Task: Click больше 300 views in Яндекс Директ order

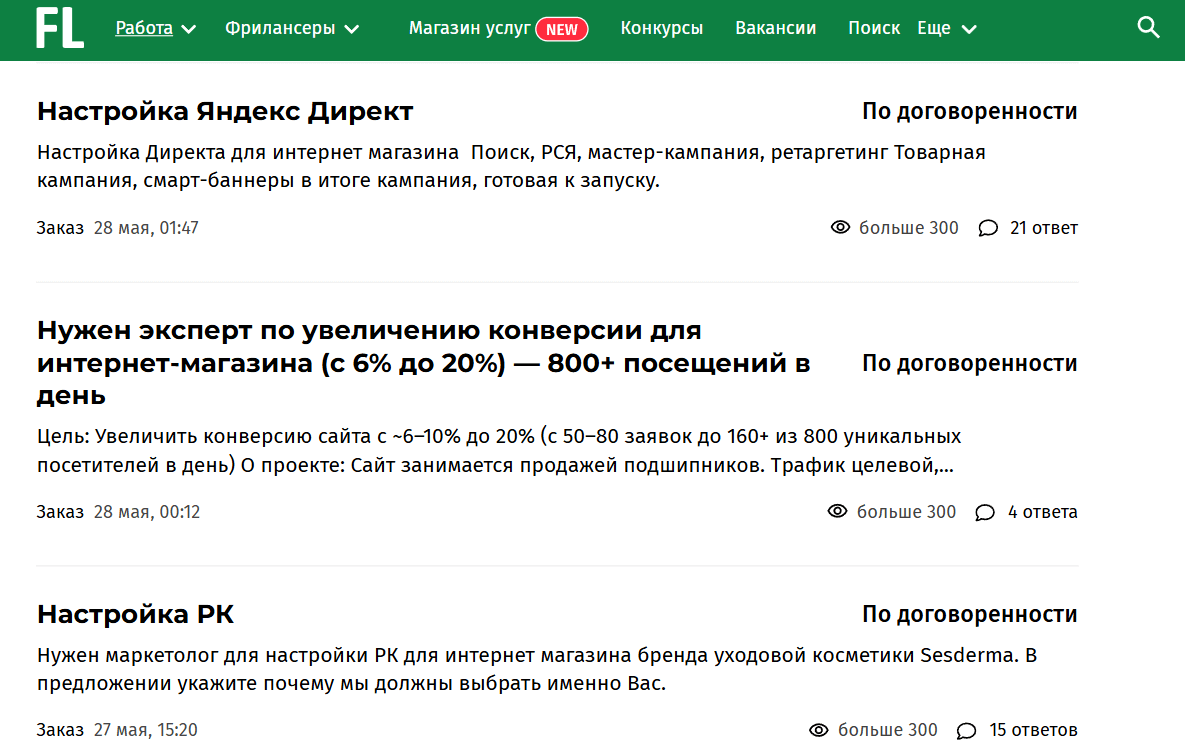Action: 908,228
